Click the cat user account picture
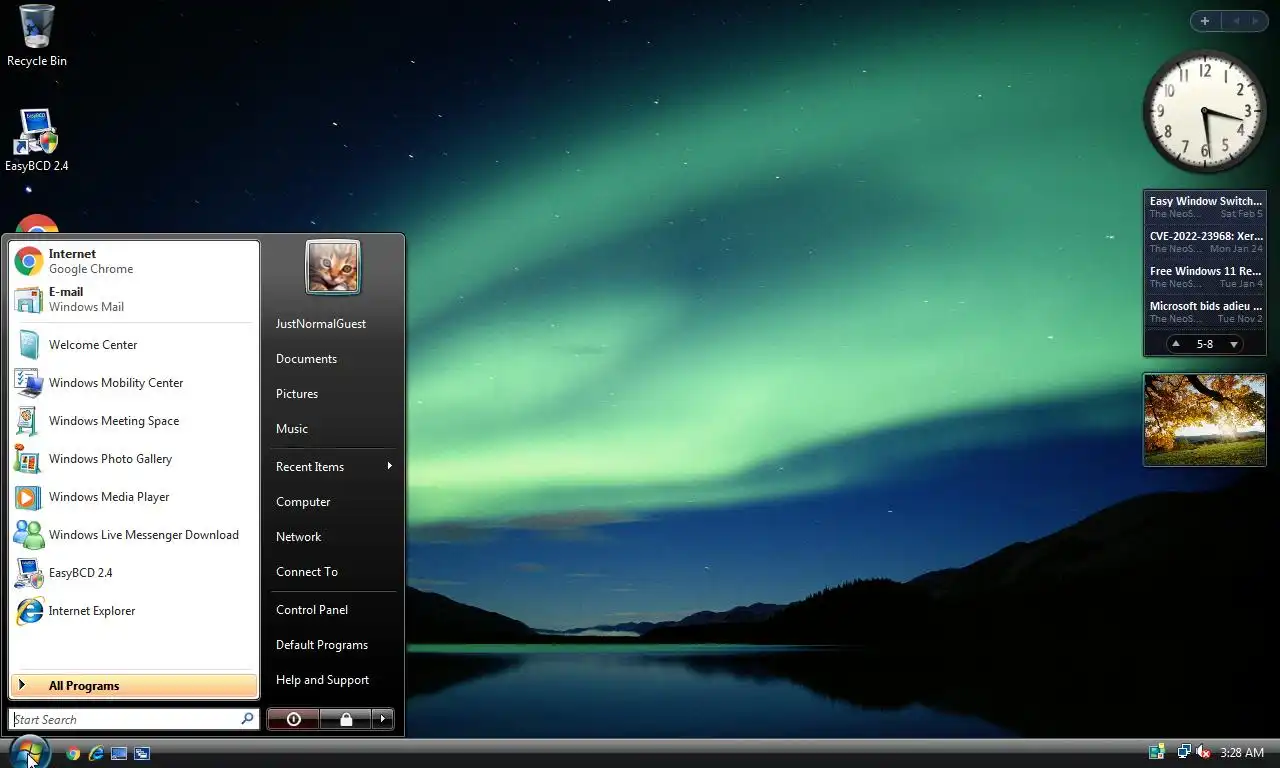The width and height of the screenshot is (1280, 768). pos(333,267)
